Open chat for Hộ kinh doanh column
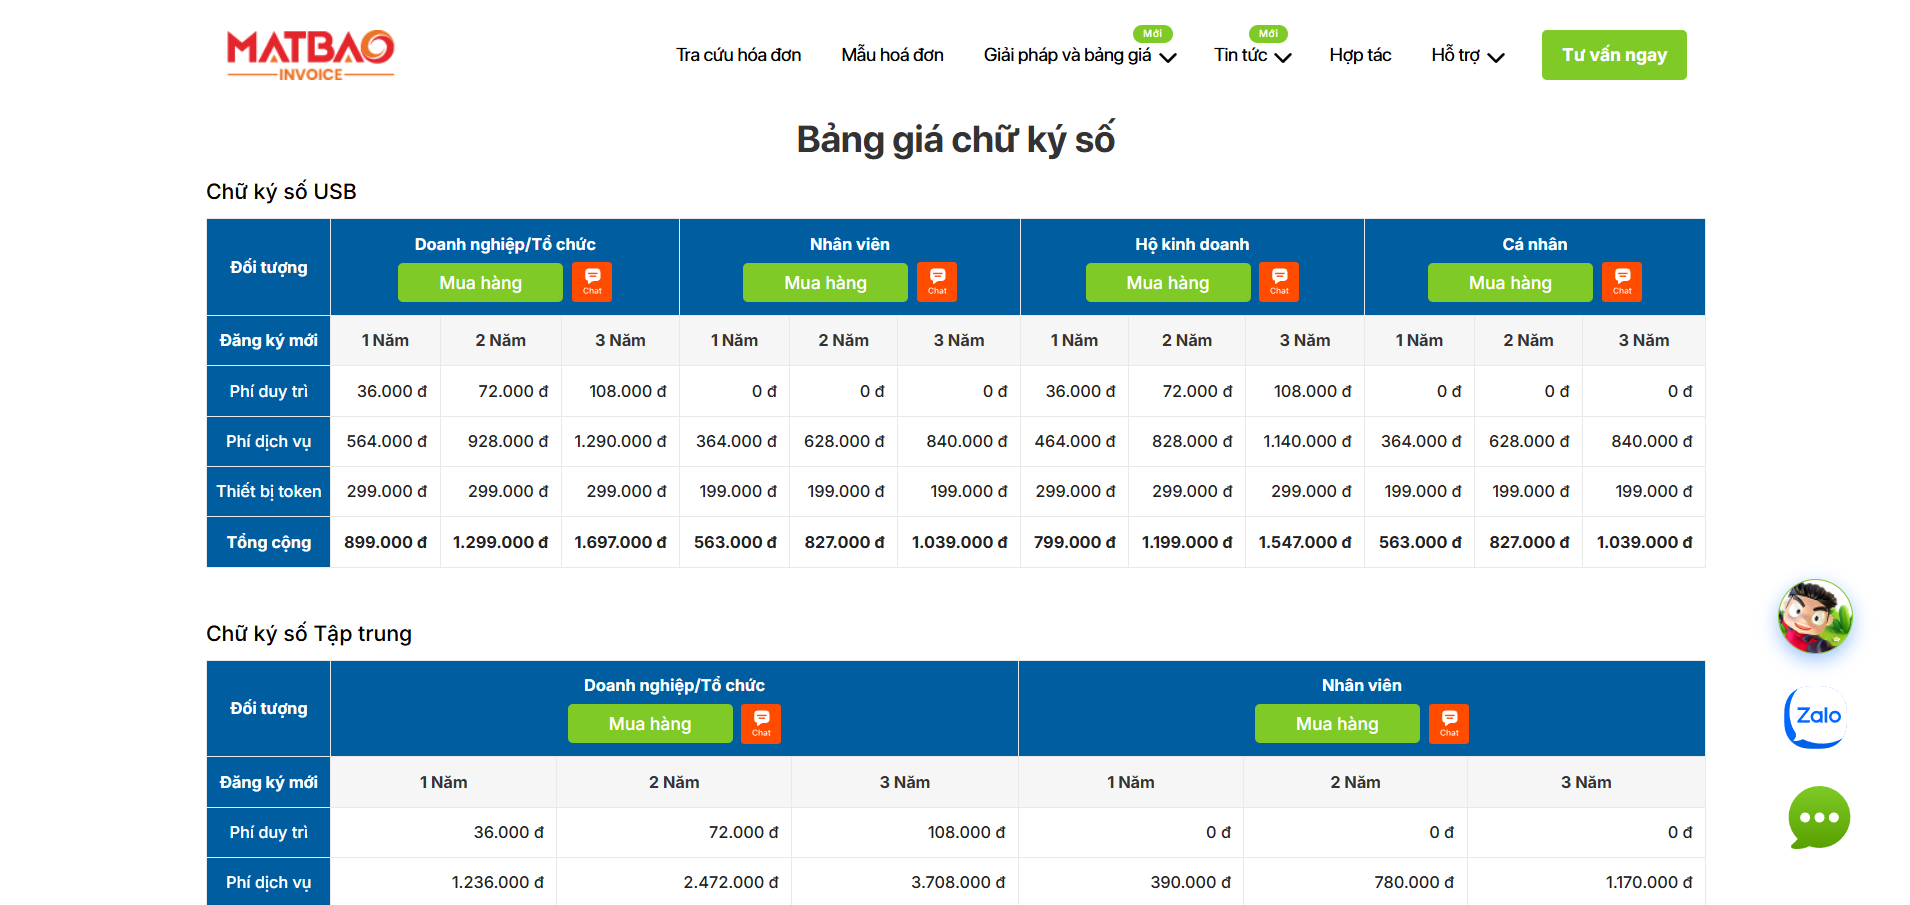 click(1279, 282)
